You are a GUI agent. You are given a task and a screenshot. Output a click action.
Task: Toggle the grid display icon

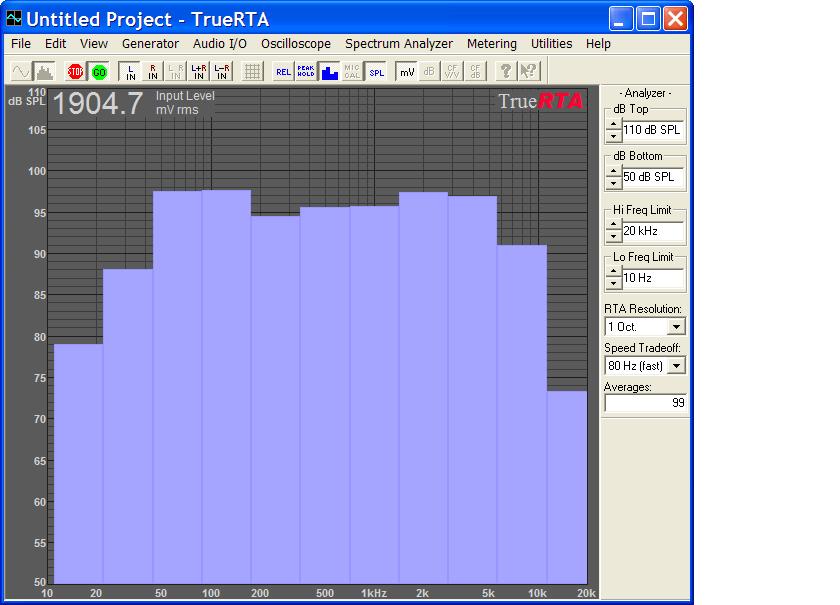pyautogui.click(x=252, y=71)
